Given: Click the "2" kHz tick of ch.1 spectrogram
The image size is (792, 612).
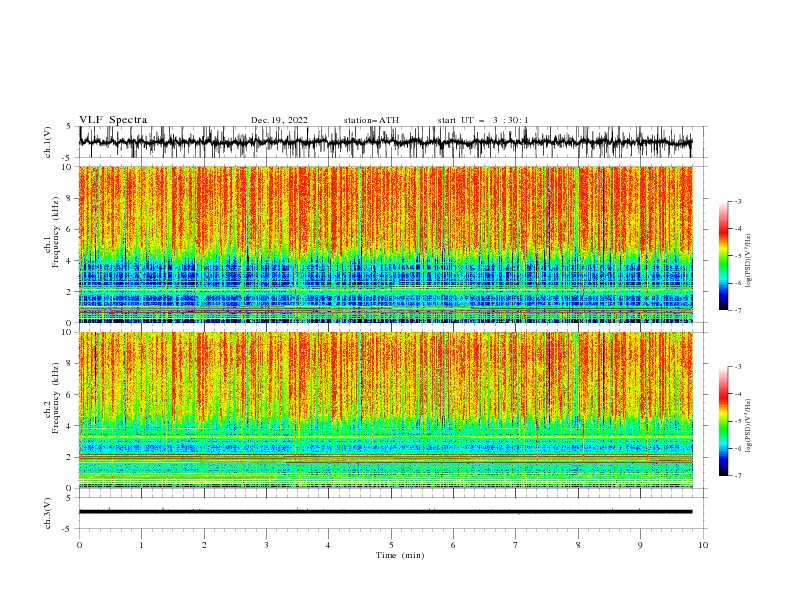Looking at the screenshot, I should click(x=70, y=291).
